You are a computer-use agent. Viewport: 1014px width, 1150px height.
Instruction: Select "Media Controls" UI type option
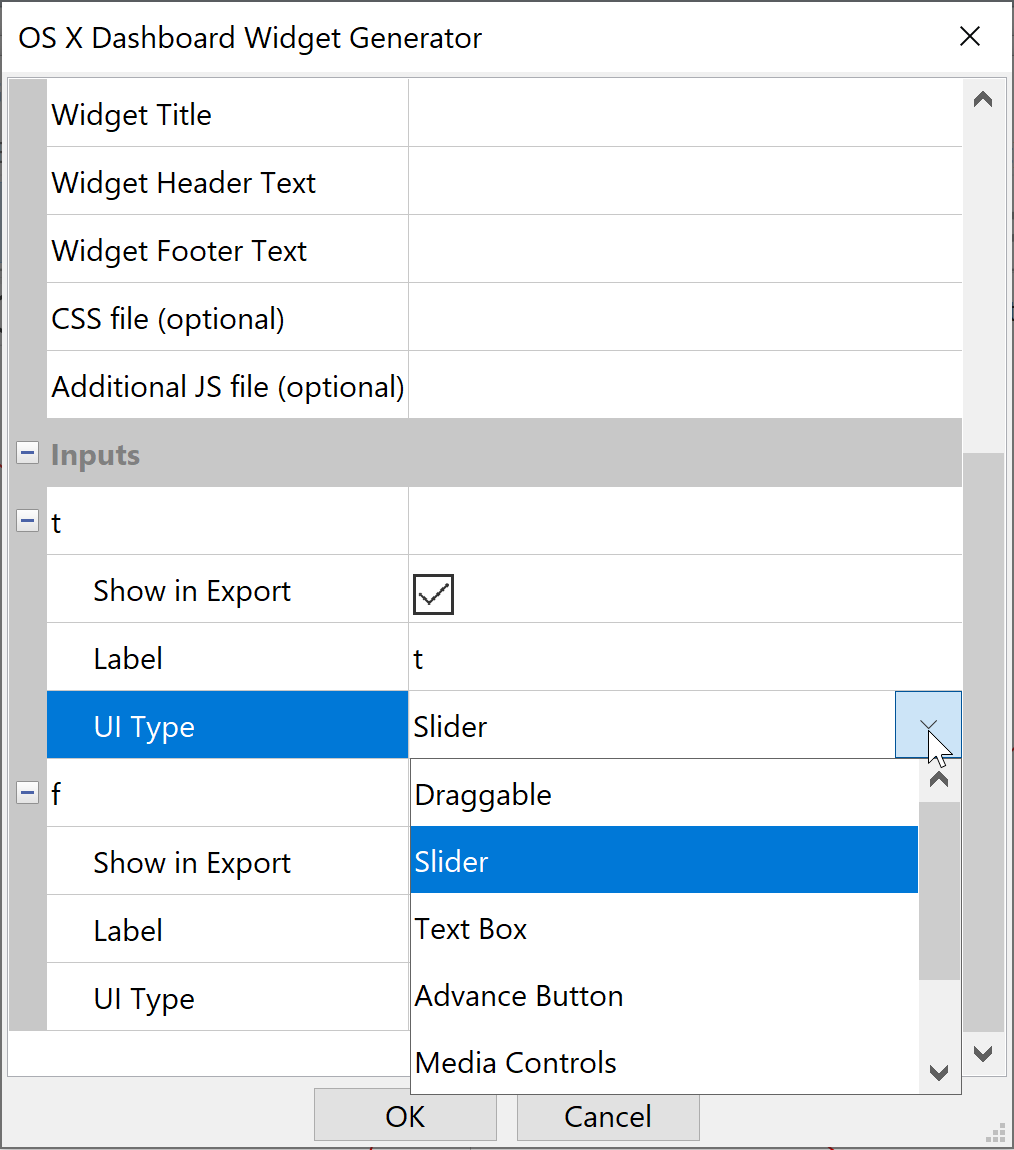515,1062
